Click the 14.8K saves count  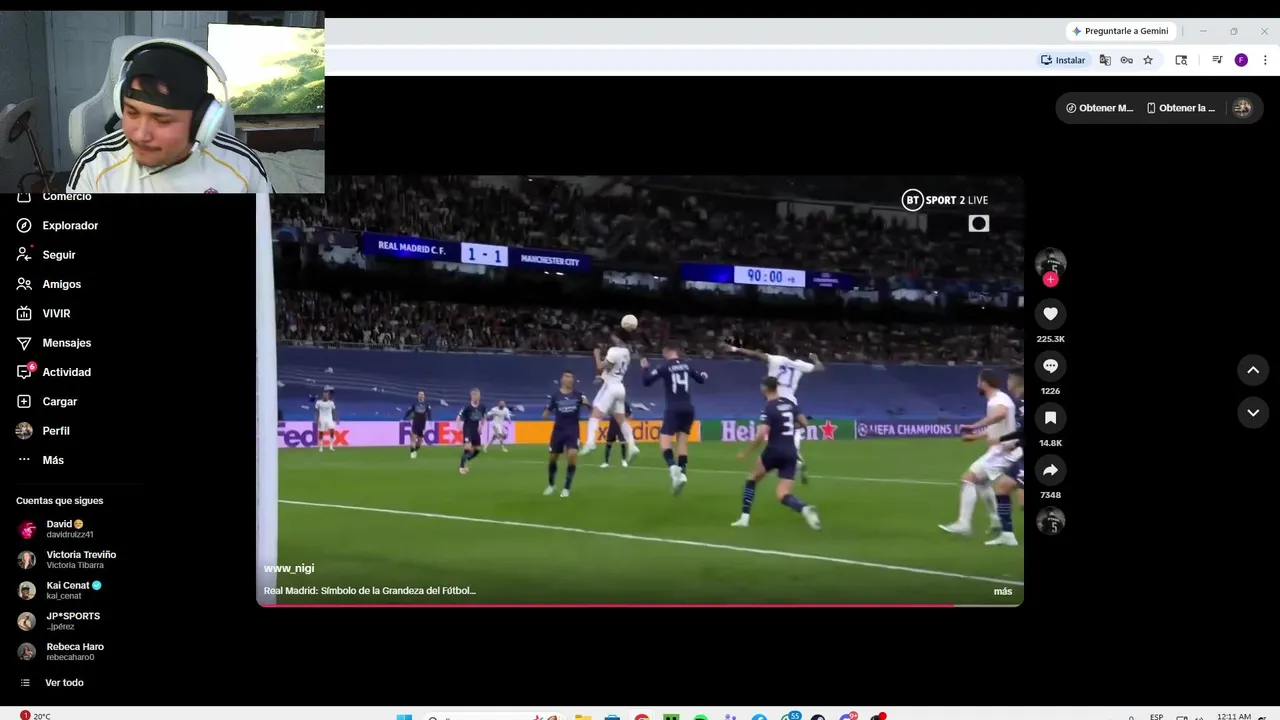point(1050,443)
